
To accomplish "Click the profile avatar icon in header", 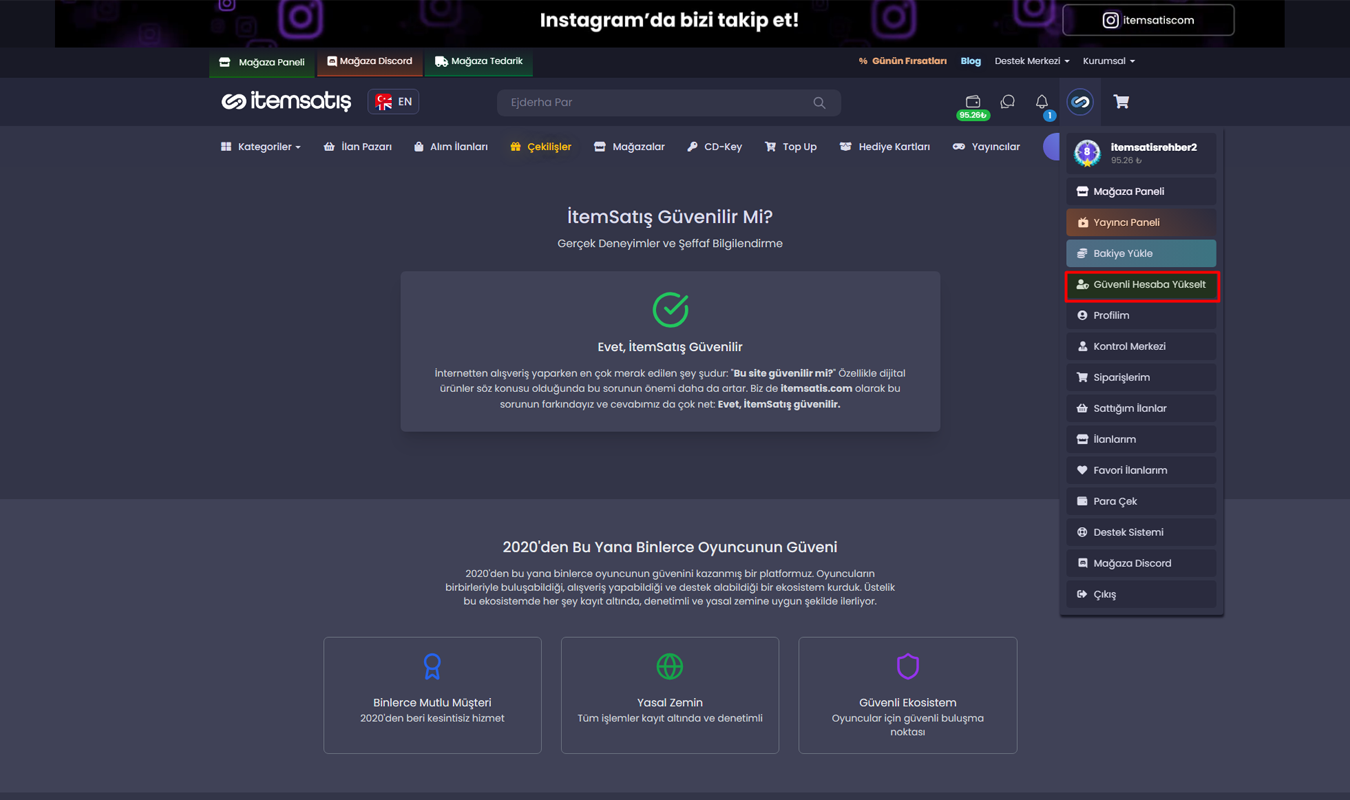I will [x=1080, y=102].
